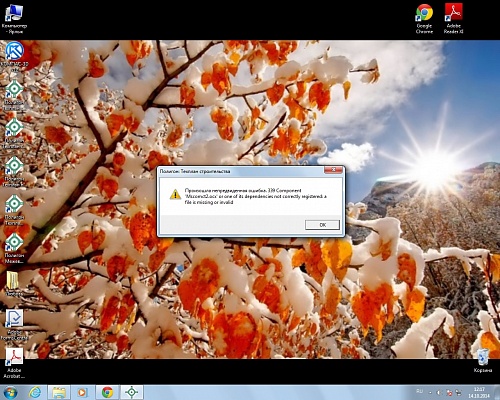
Task: Open Adobe Acrobat desktop shortcut
Action: 14,363
